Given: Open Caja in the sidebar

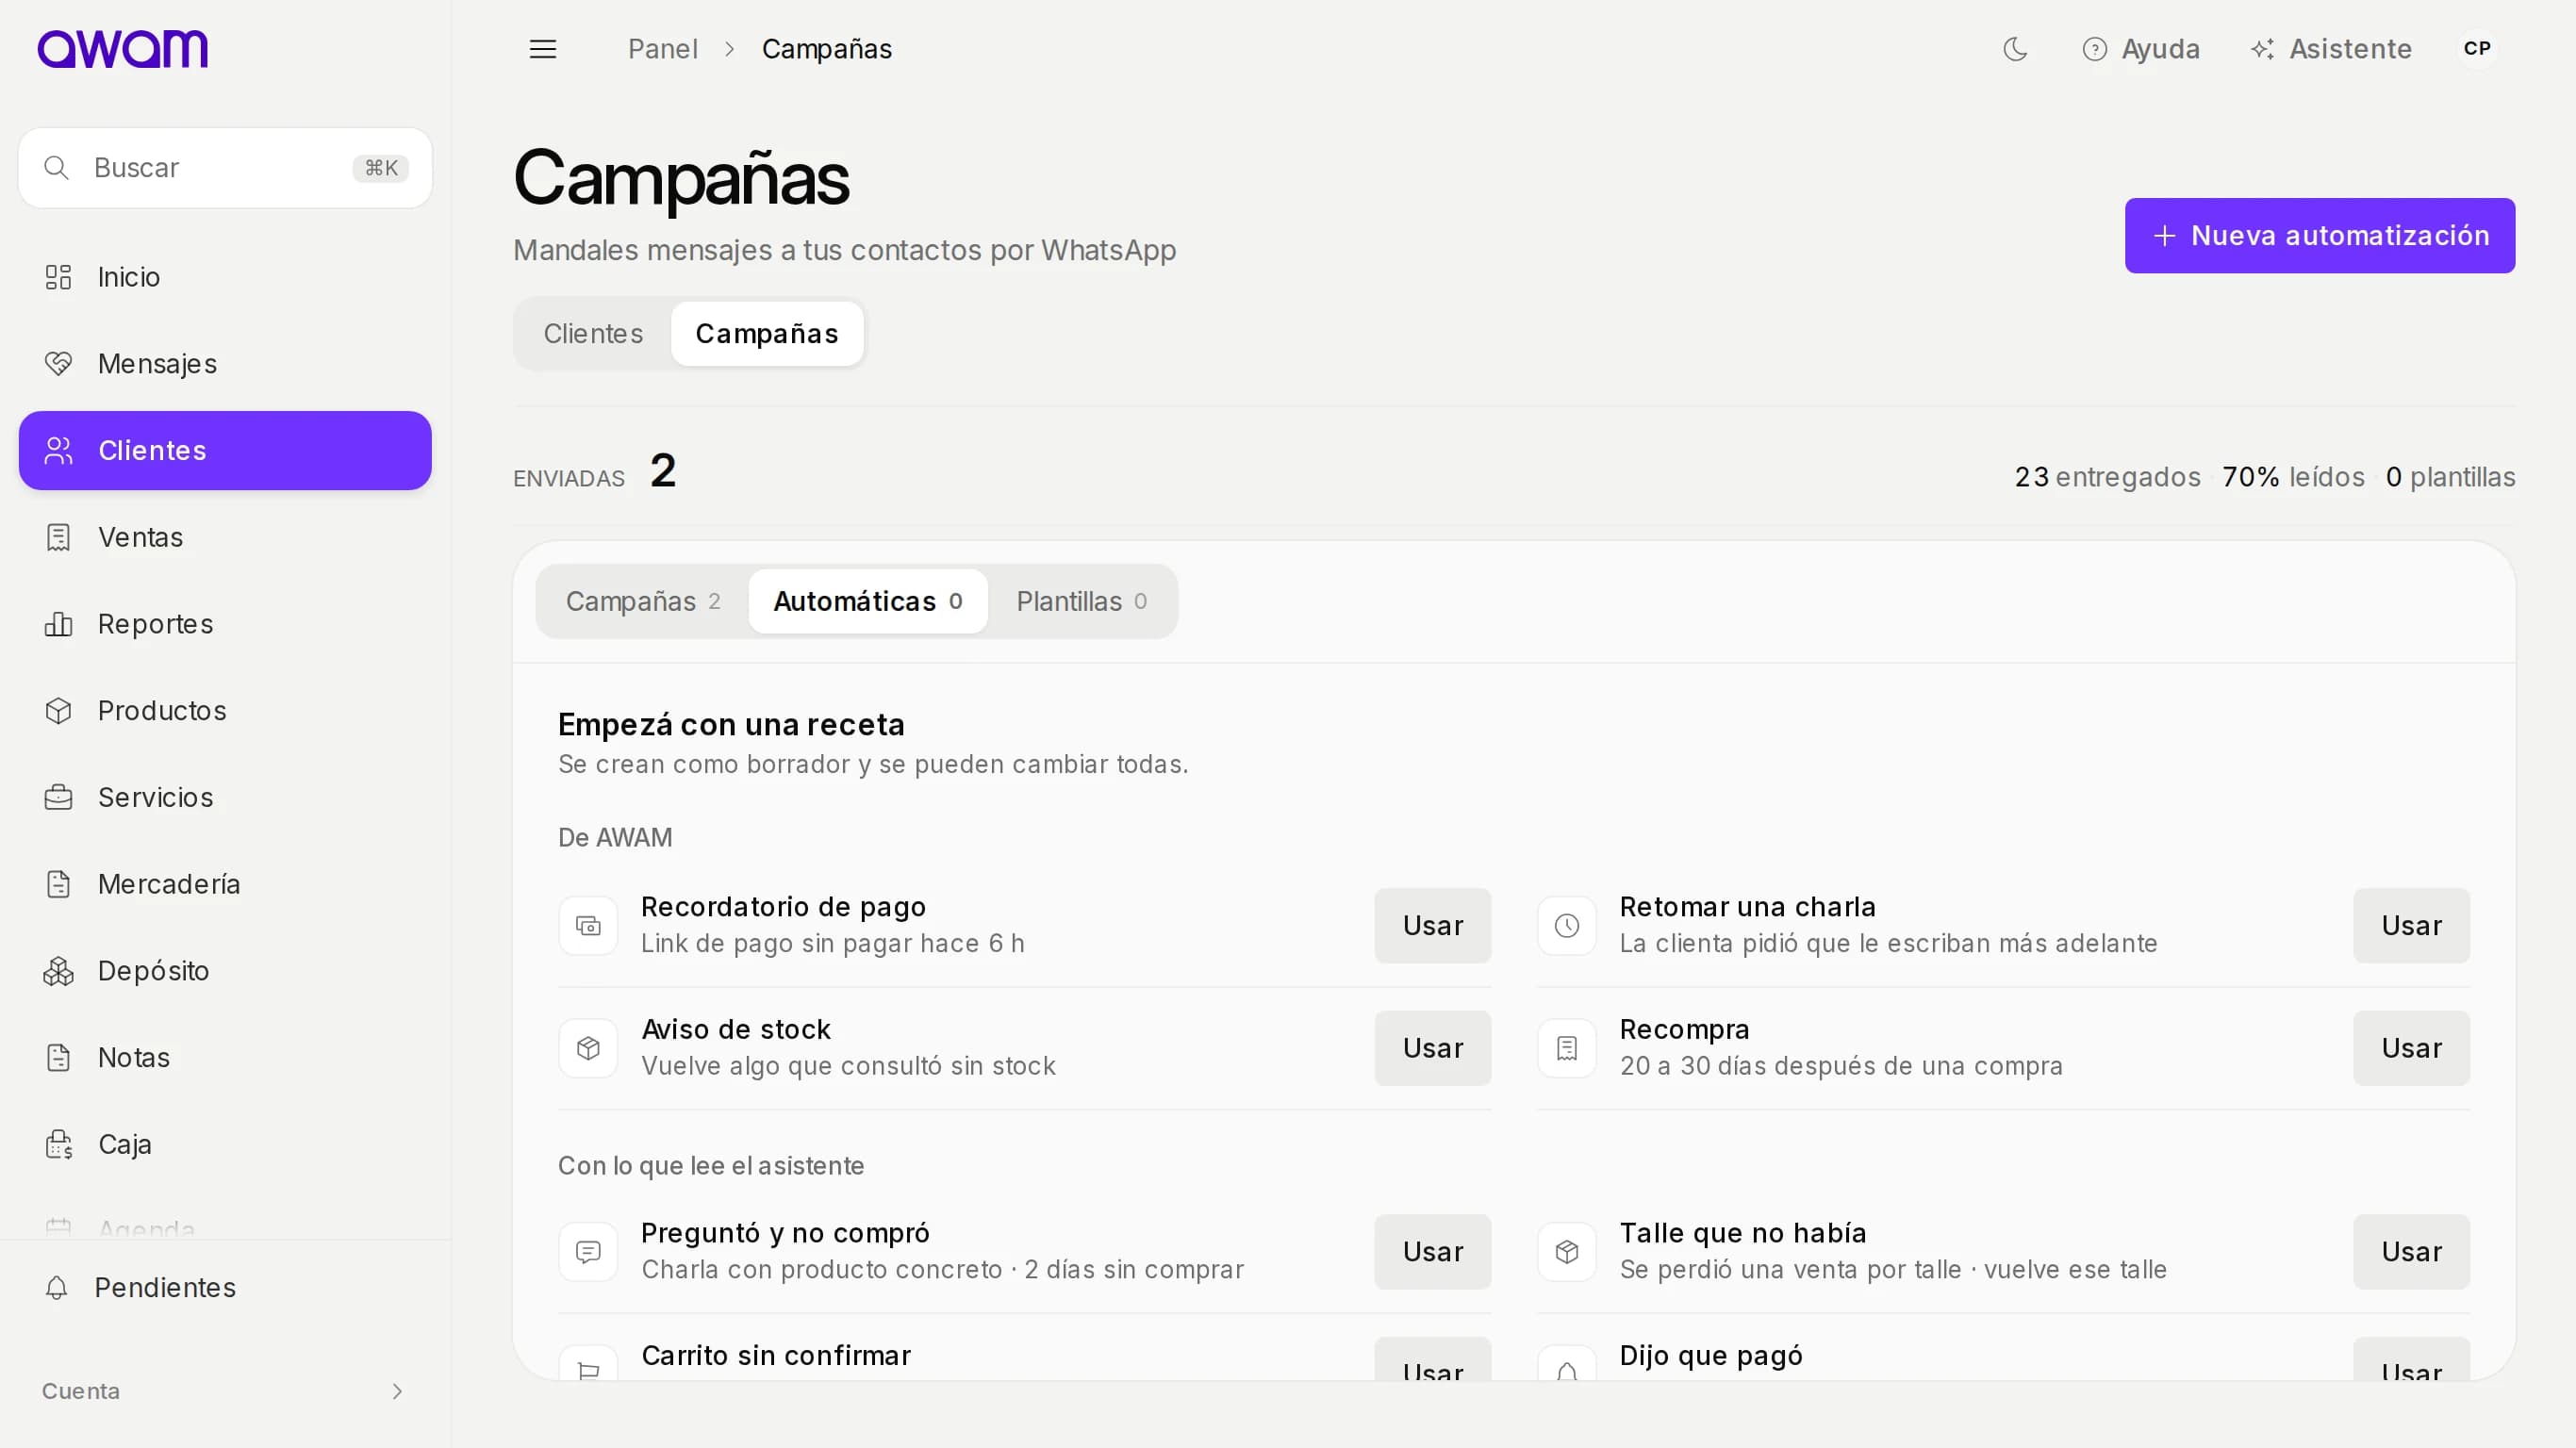Looking at the screenshot, I should [x=225, y=1145].
